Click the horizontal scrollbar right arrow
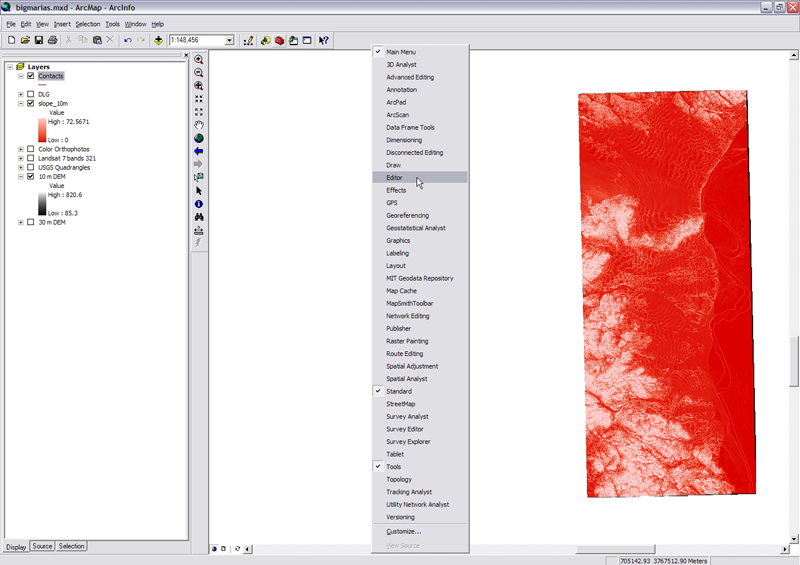 (x=785, y=549)
